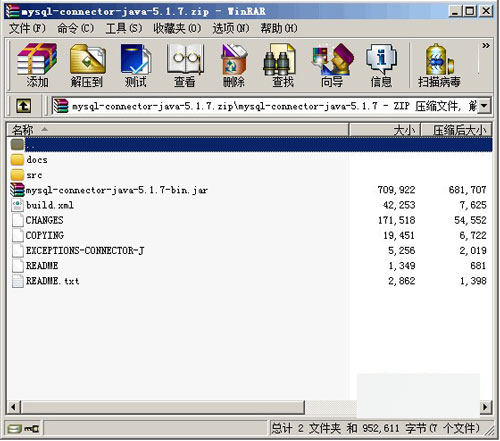Select the 'build.xml' file name
Image resolution: width=500 pixels, height=441 pixels.
point(50,205)
